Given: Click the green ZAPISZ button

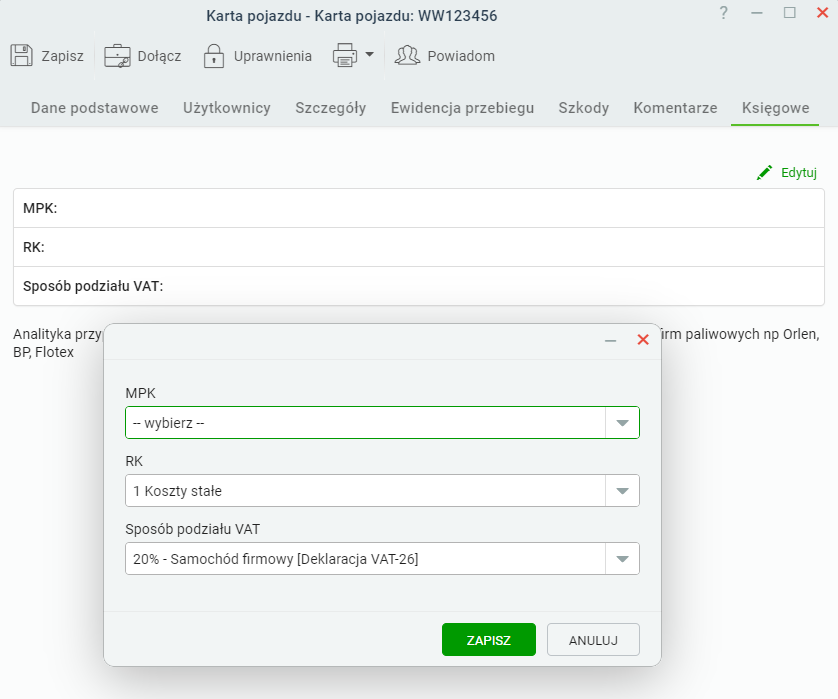Looking at the screenshot, I should (488, 640).
